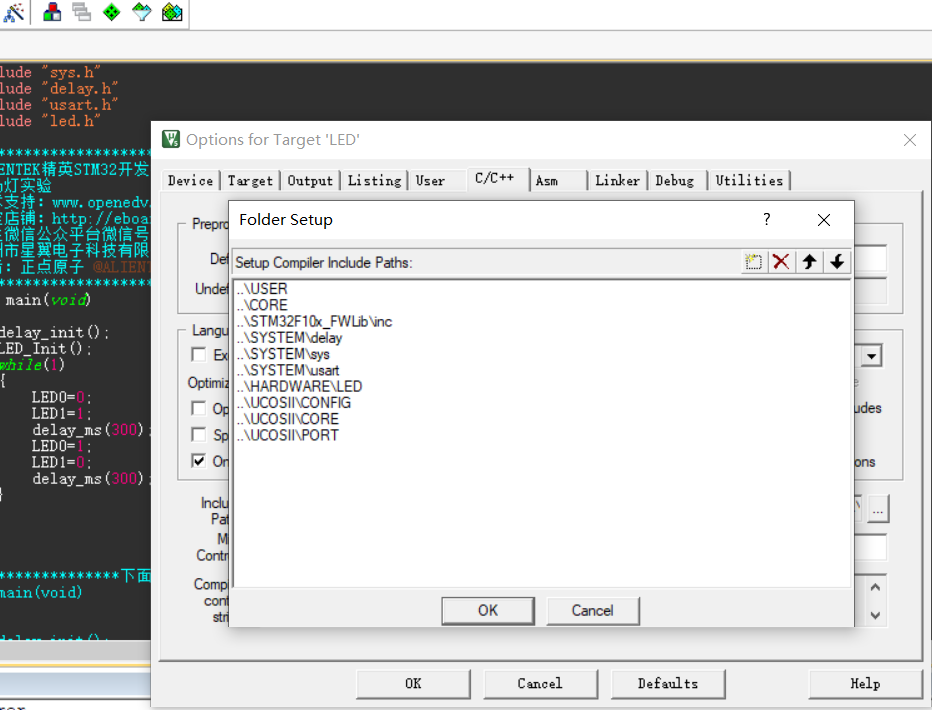The width and height of the screenshot is (932, 710).
Task: Click the Keil icon in Options title bar
Action: coord(171,139)
